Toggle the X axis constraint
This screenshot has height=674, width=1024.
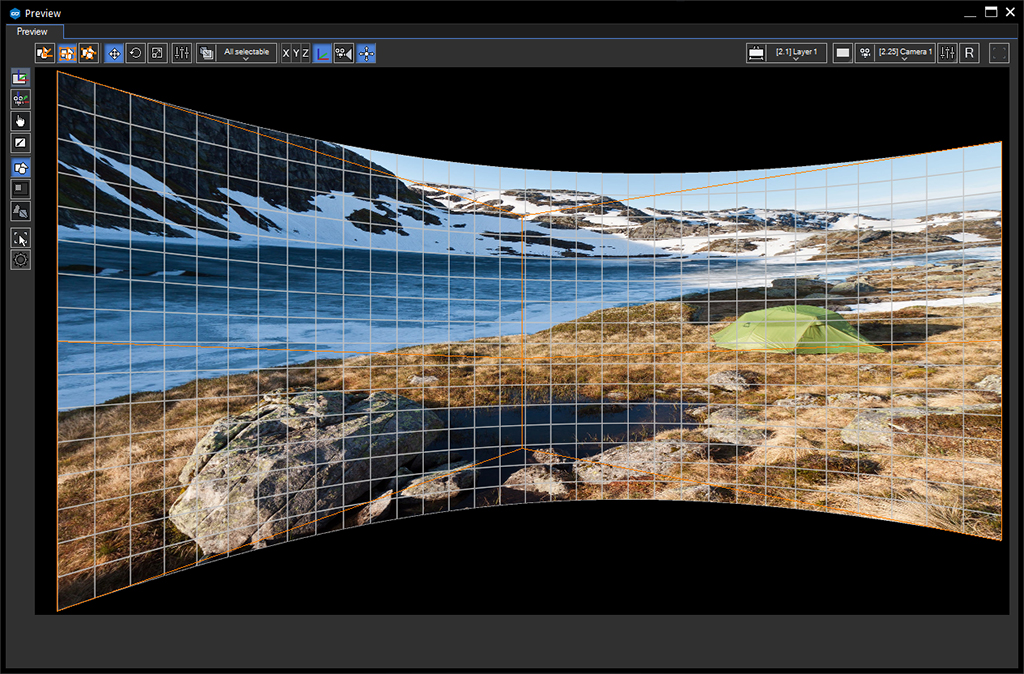[286, 53]
